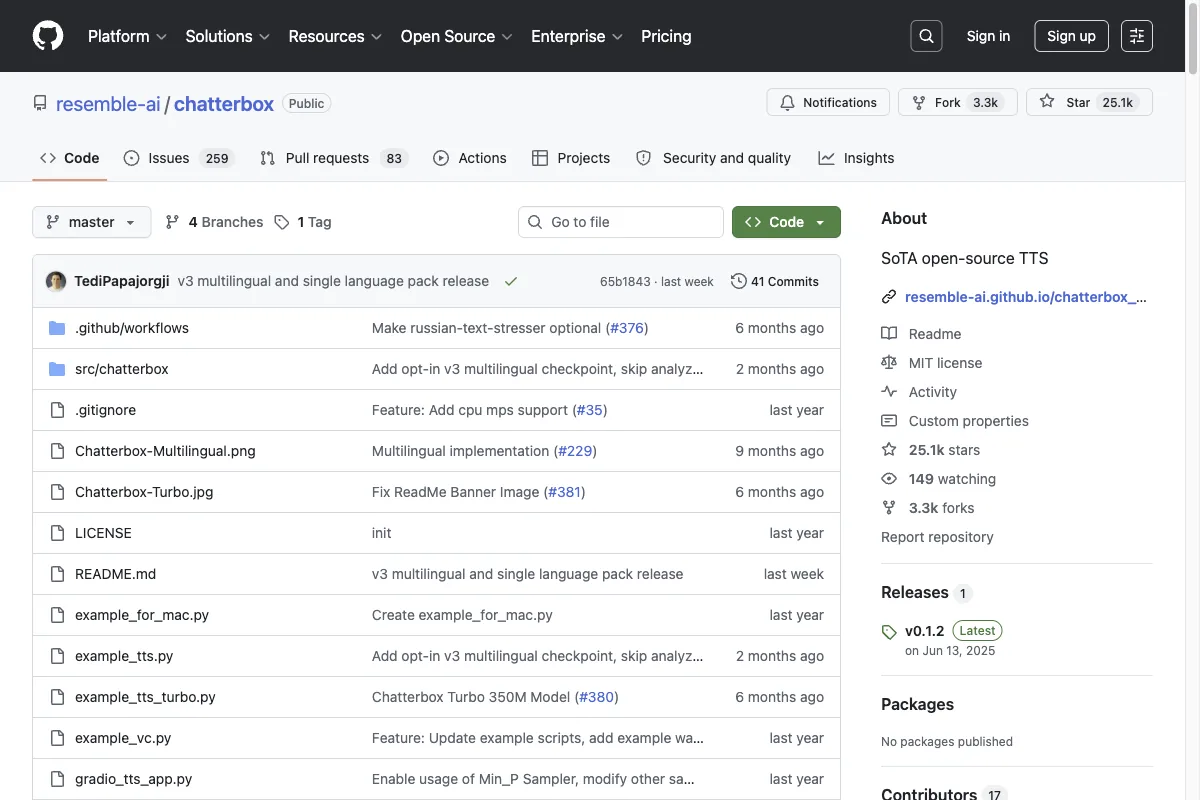Click the file icon next to .gitignore
The image size is (1200, 800).
pyautogui.click(x=57, y=410)
